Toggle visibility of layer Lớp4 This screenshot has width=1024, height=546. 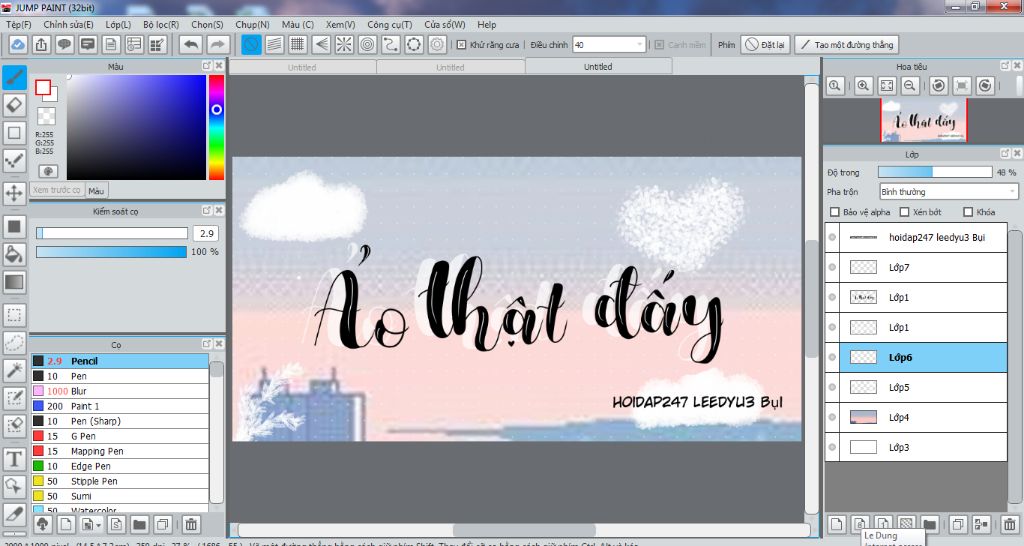[832, 417]
